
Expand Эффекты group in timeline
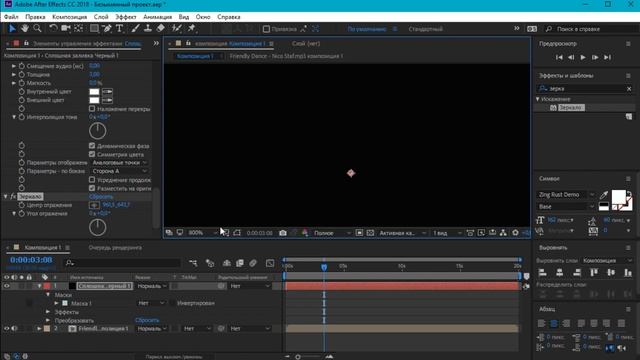[x=48, y=312]
